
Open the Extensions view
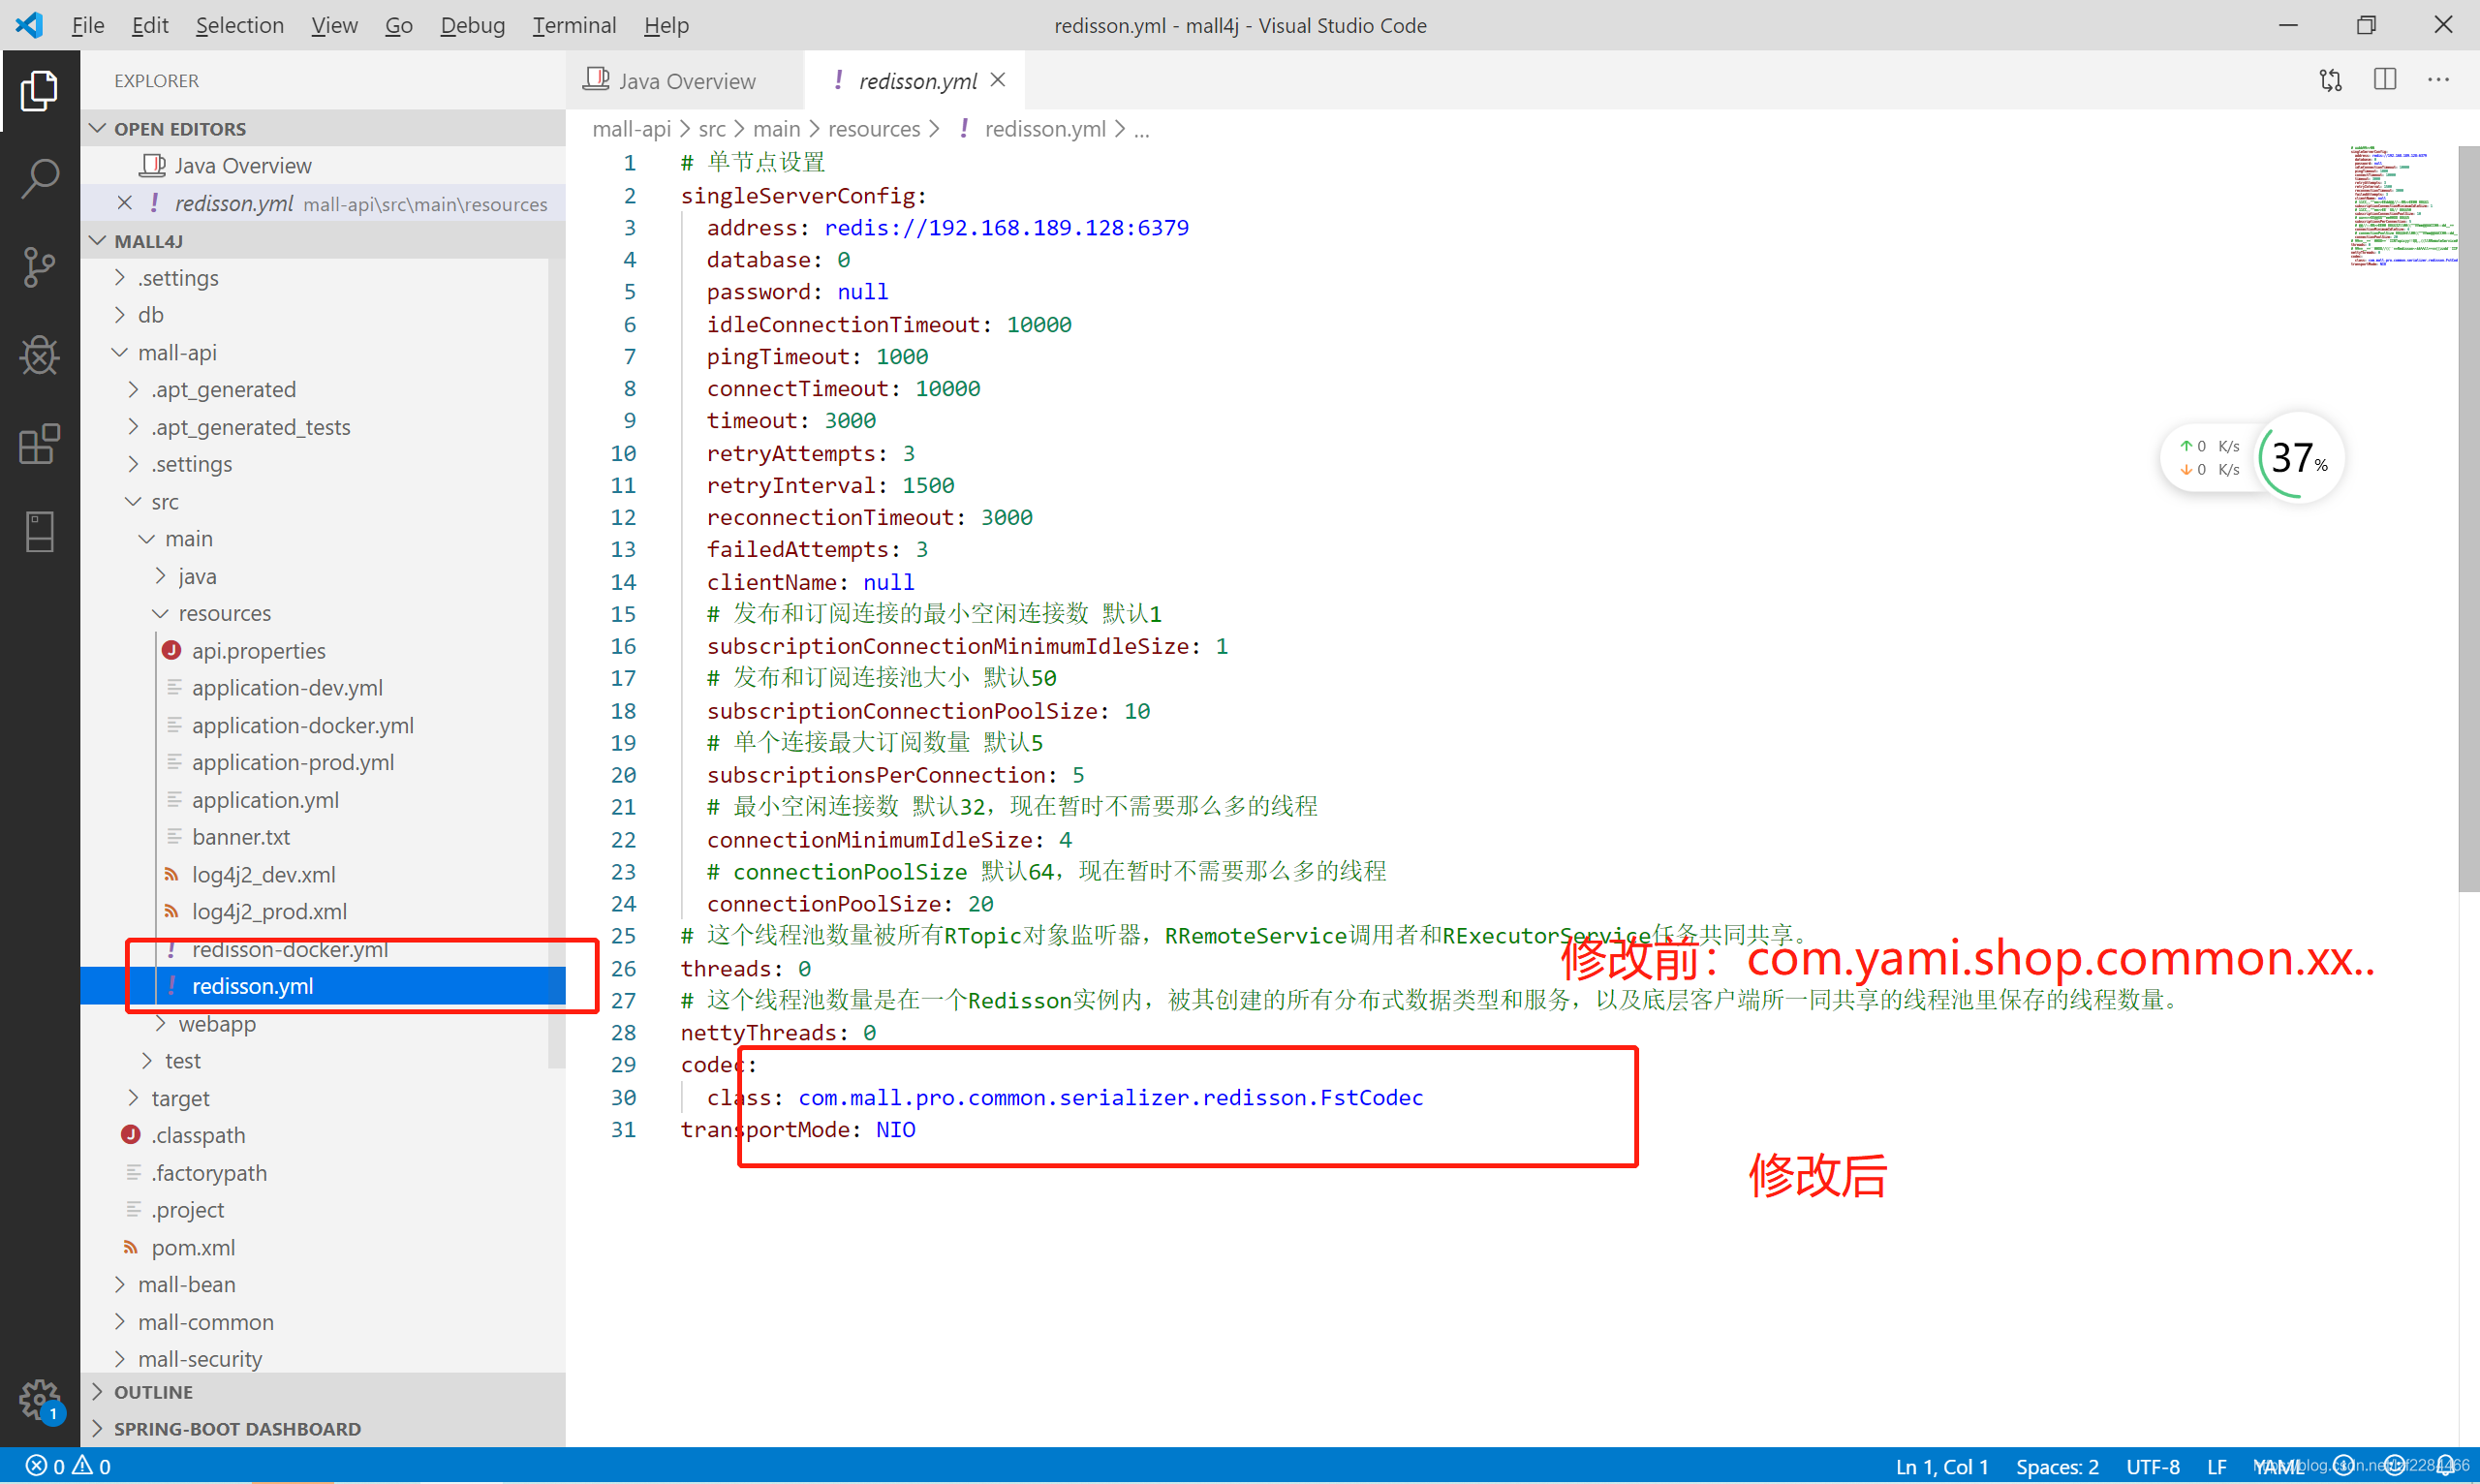[40, 443]
